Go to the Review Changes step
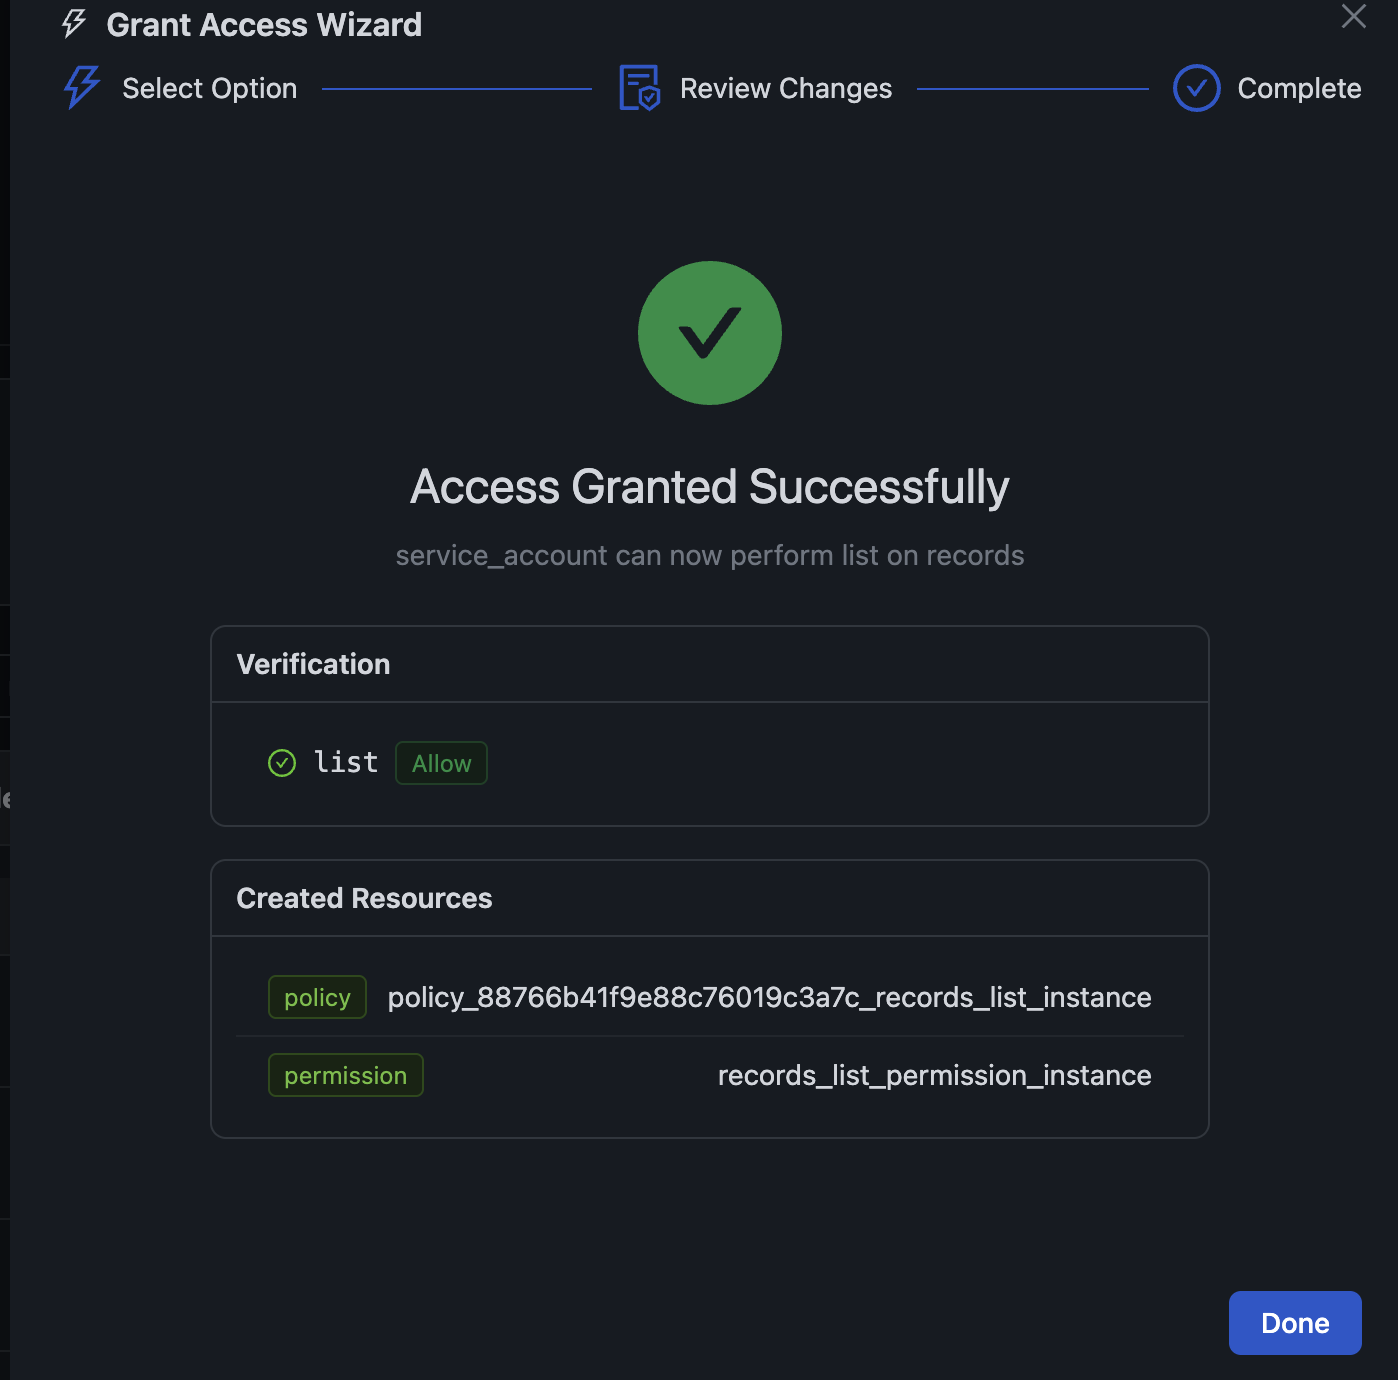The width and height of the screenshot is (1398, 1380). [785, 88]
